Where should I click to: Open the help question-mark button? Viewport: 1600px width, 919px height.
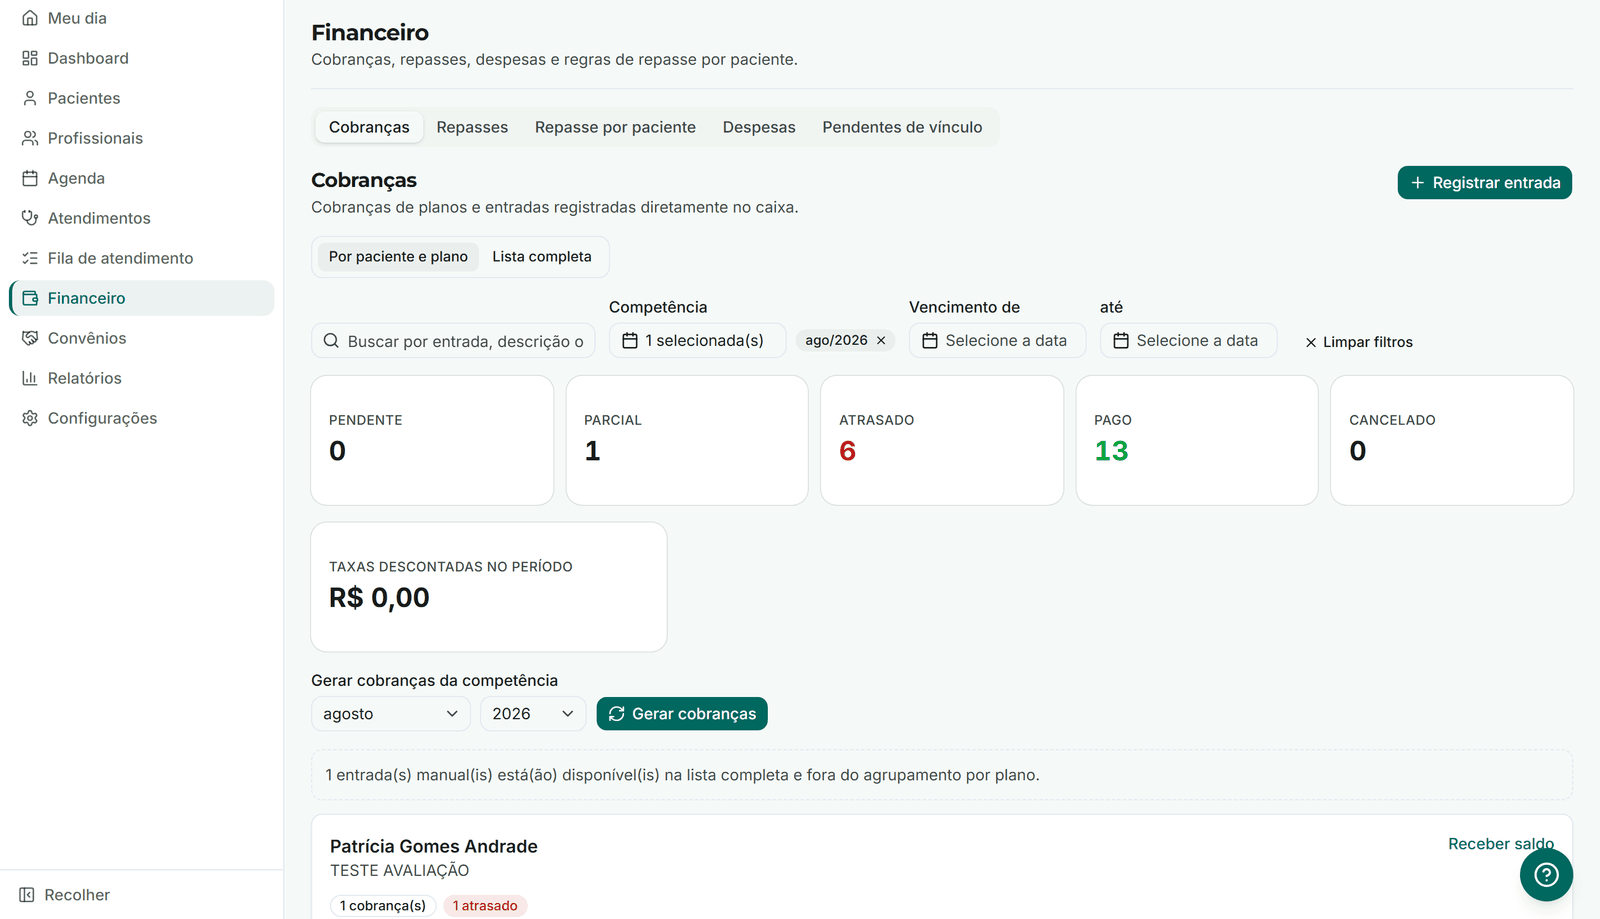1546,874
